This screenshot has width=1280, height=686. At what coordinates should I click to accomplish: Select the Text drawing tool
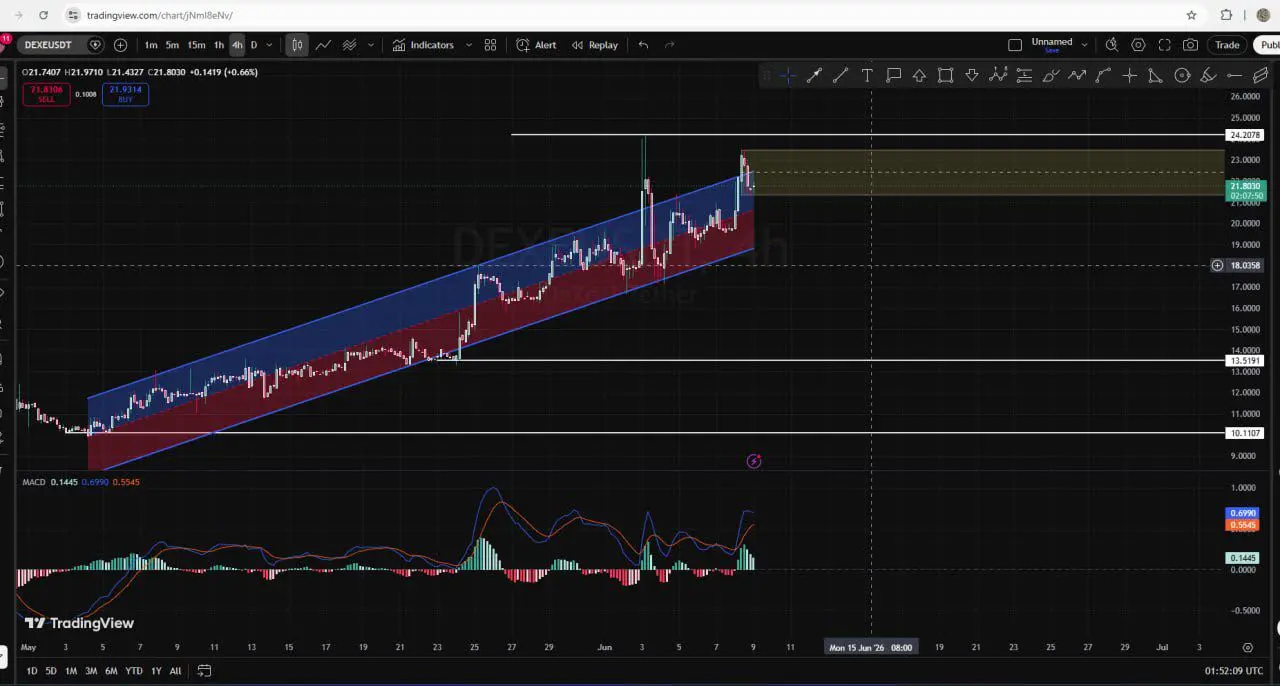866,75
